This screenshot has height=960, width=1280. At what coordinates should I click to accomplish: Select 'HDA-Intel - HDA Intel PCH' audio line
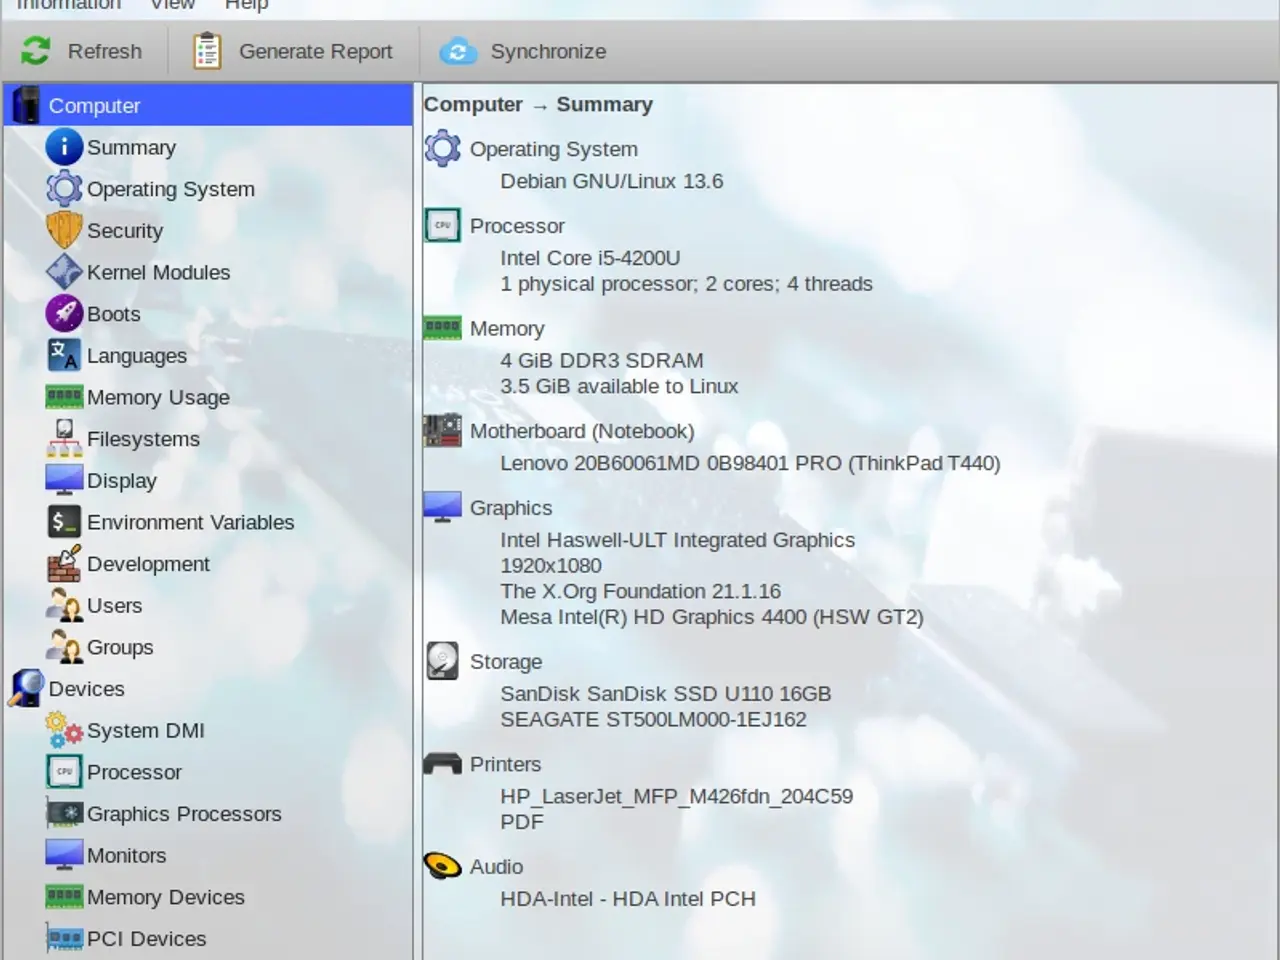click(628, 899)
